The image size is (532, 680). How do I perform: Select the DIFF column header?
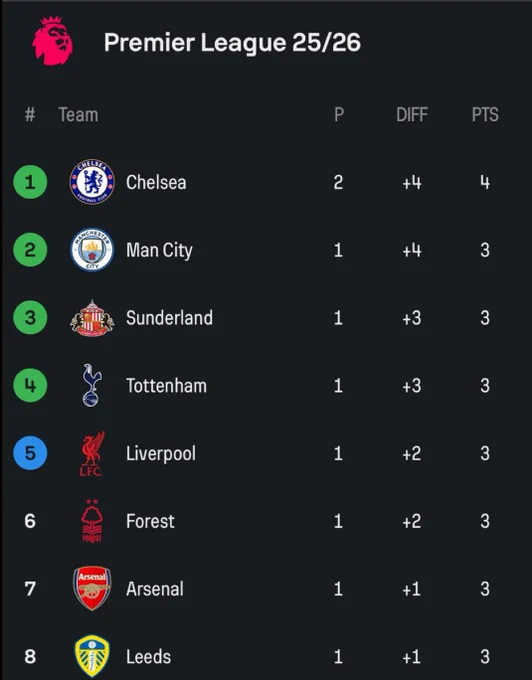click(x=412, y=115)
